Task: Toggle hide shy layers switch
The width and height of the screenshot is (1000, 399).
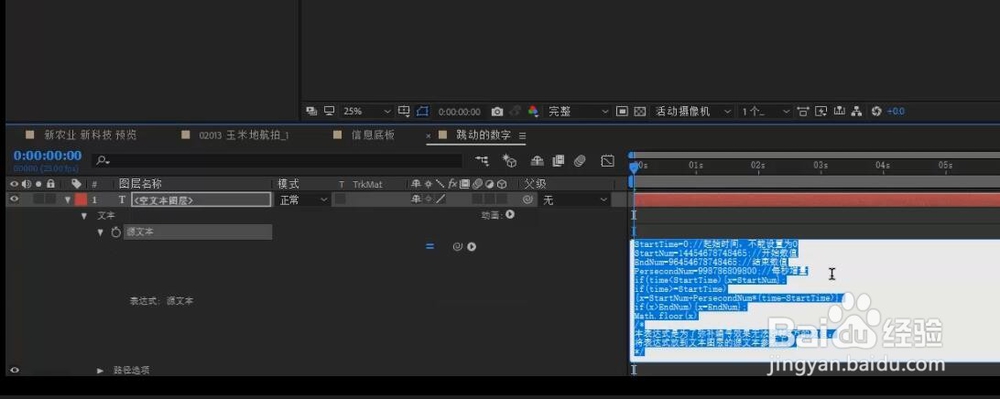Action: click(x=537, y=161)
